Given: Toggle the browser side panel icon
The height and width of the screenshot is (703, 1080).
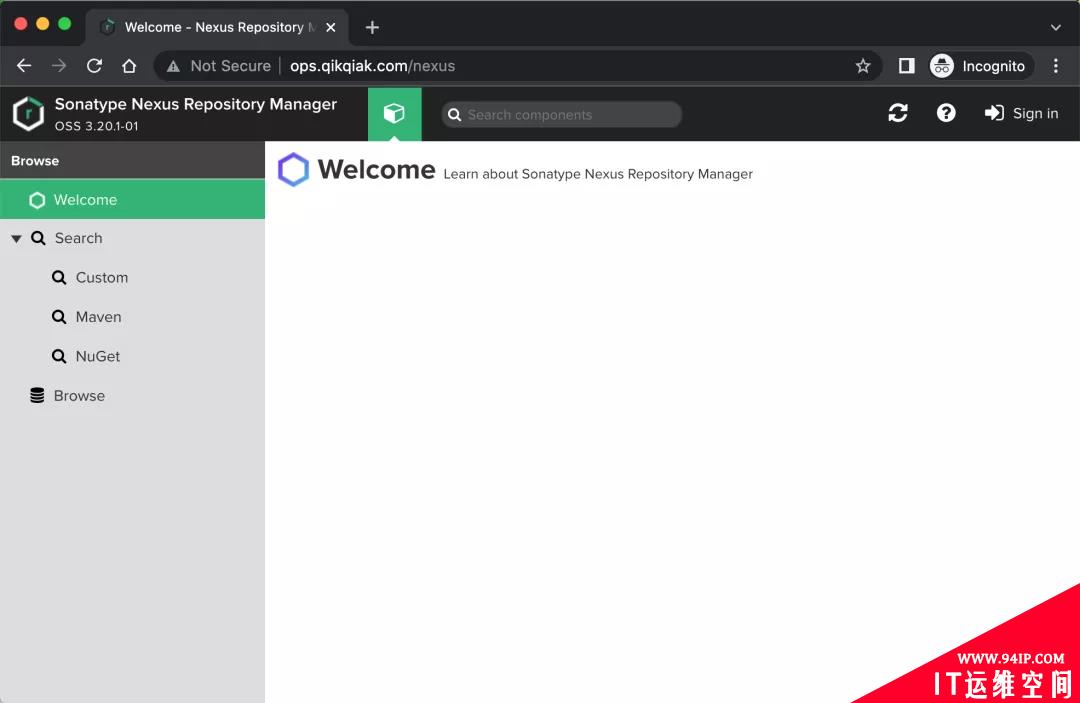Looking at the screenshot, I should (906, 66).
